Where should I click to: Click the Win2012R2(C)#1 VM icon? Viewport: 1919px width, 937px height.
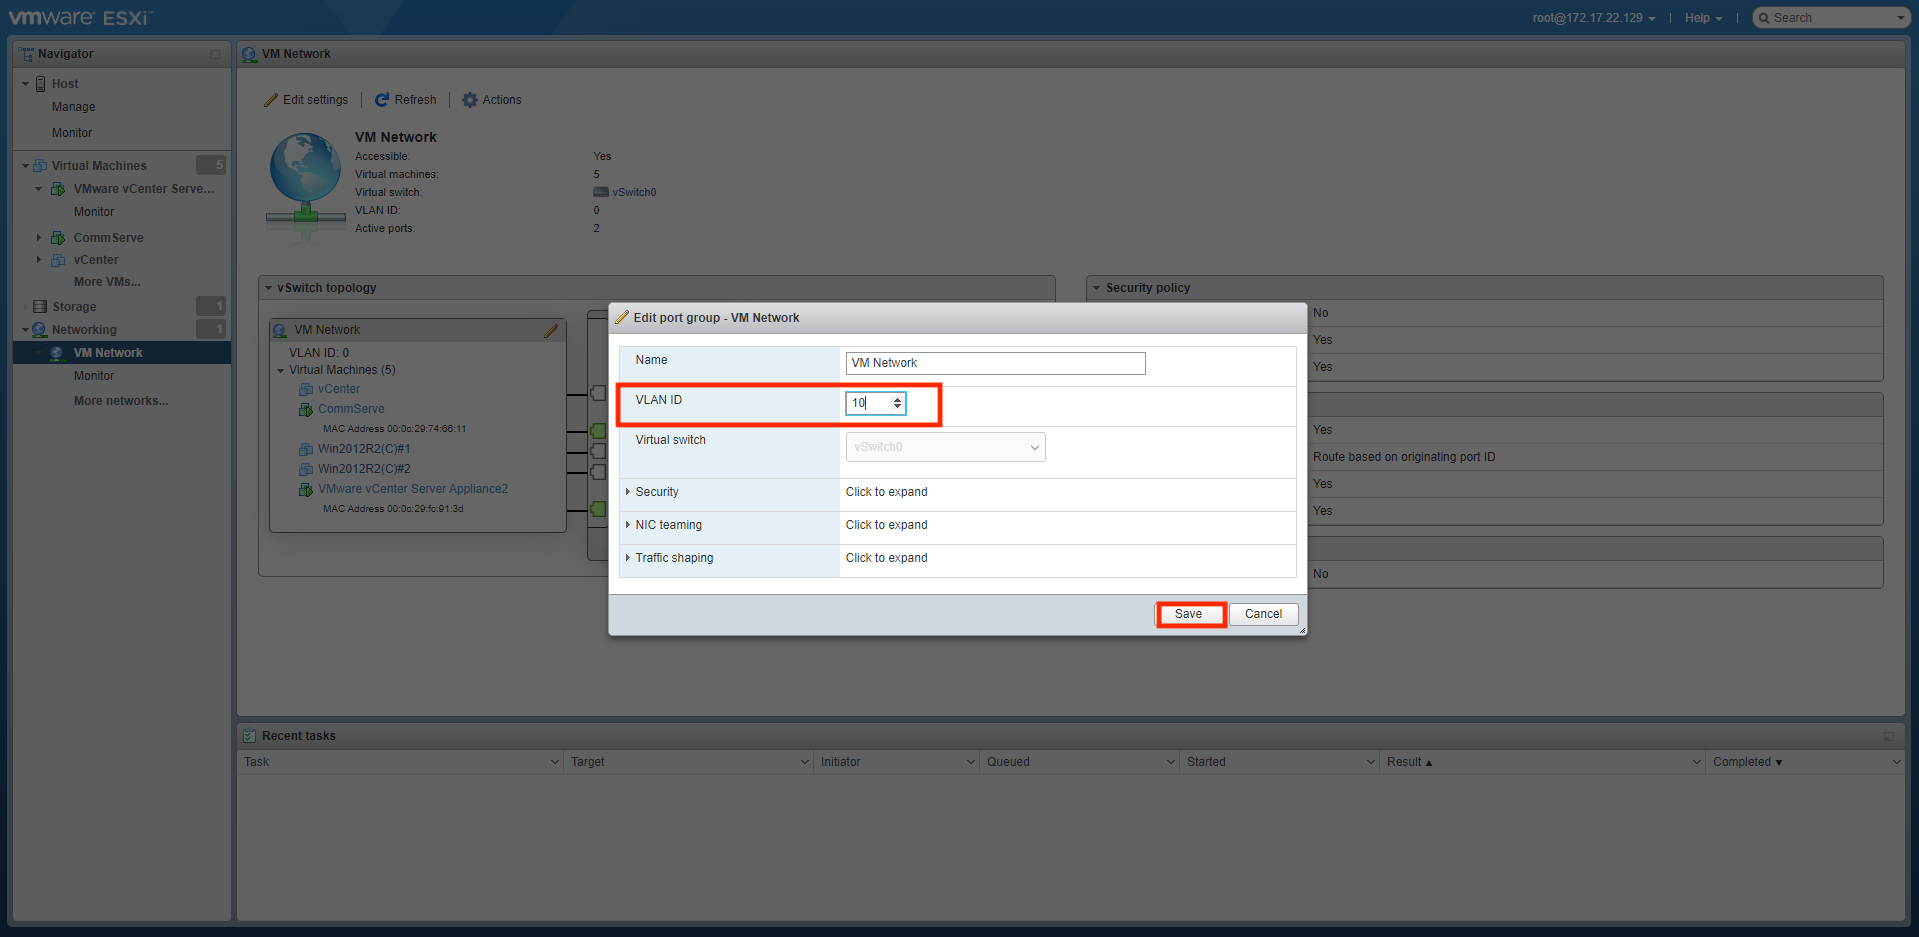(306, 449)
